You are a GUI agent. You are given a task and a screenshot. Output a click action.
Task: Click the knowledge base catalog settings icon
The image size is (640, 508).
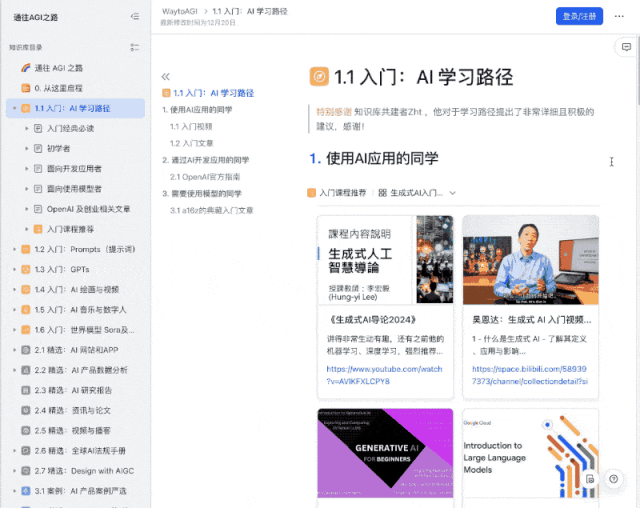pos(135,47)
